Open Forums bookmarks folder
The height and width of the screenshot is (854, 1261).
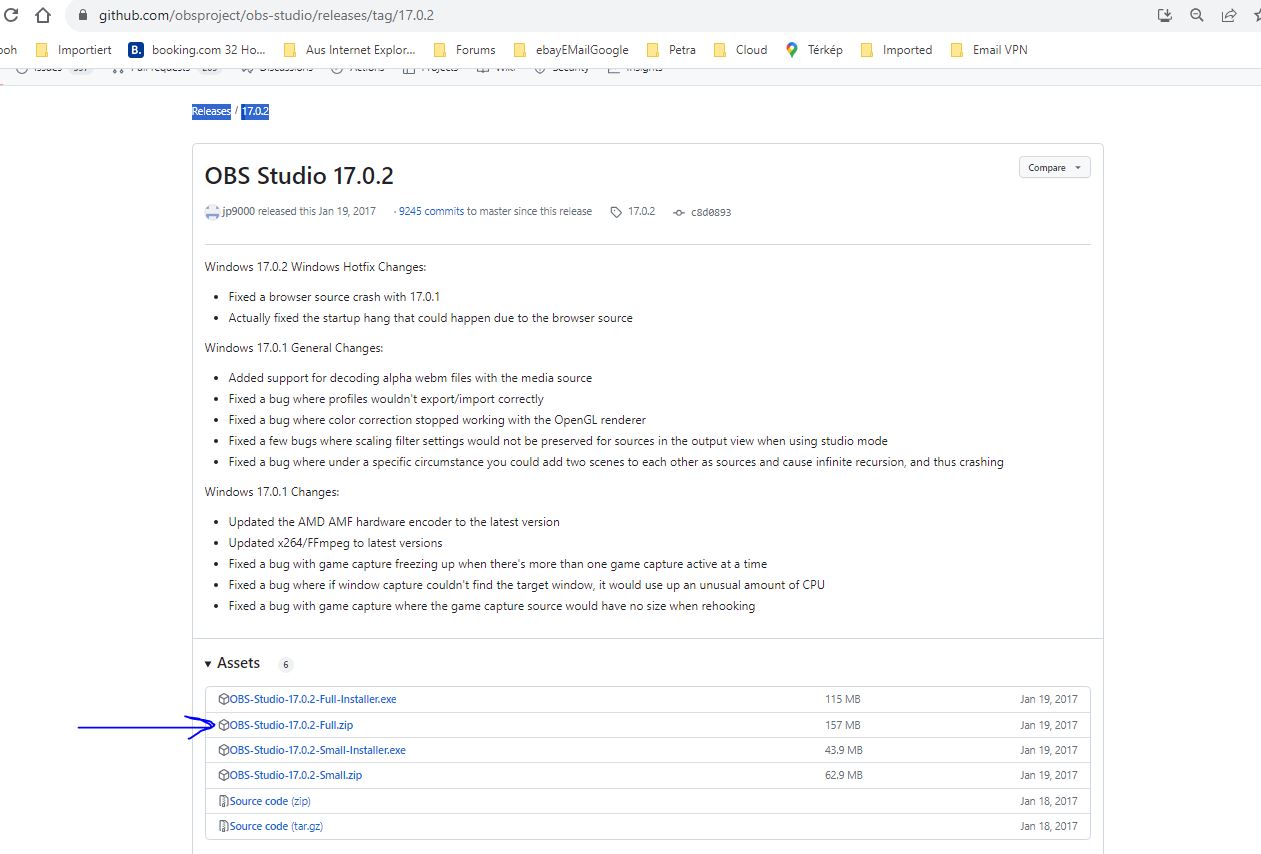tap(464, 50)
